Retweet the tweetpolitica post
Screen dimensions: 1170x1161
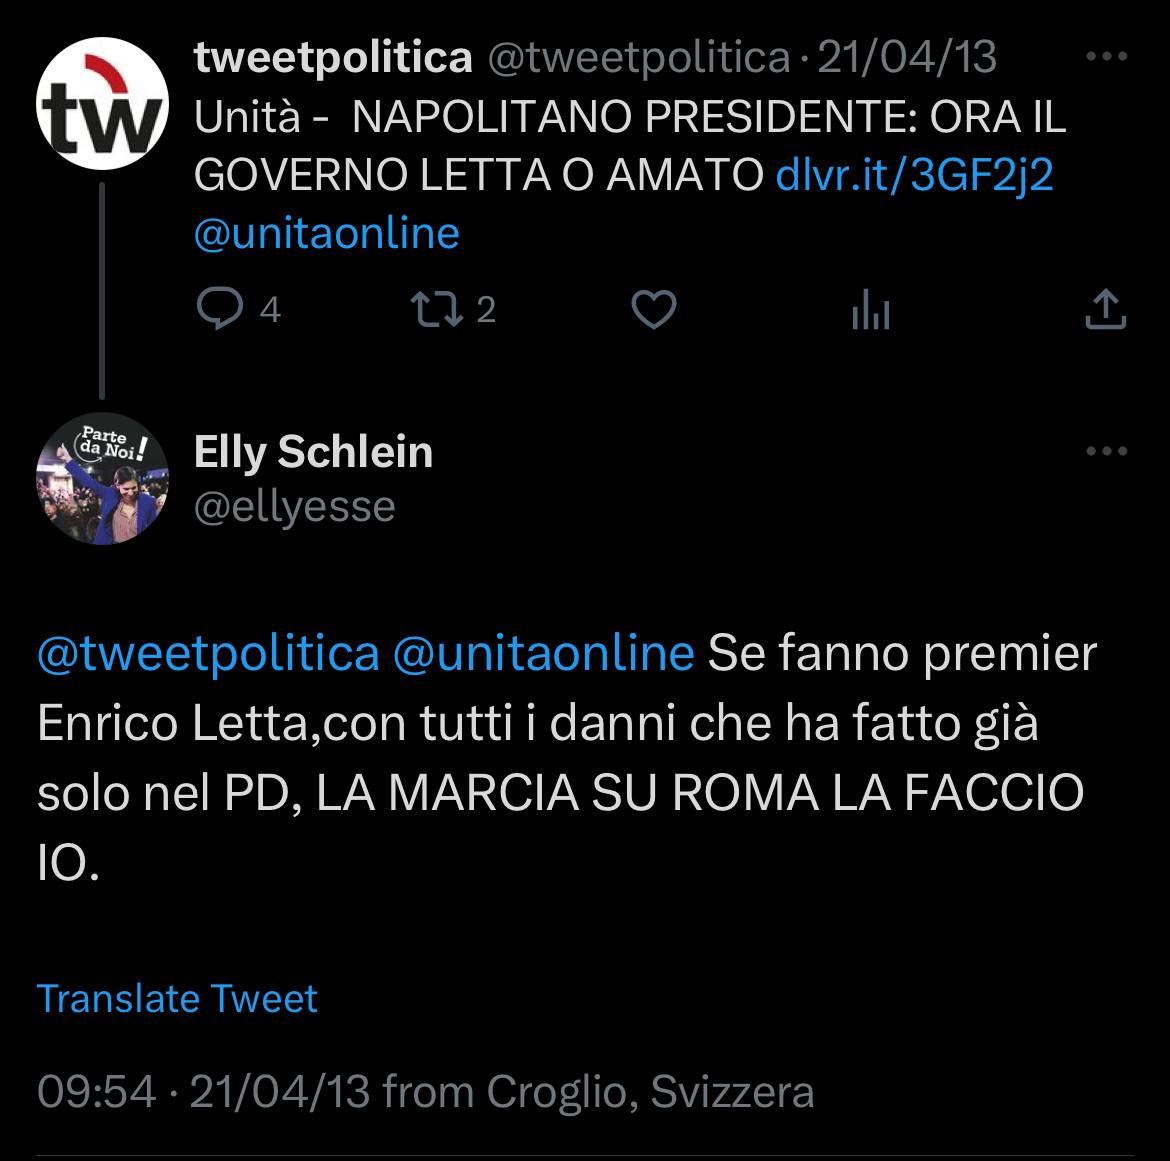440,311
